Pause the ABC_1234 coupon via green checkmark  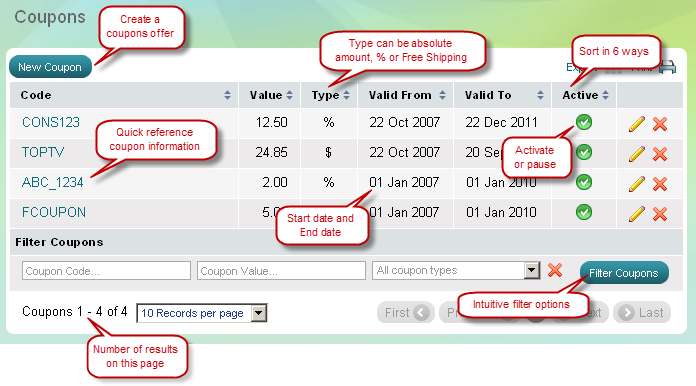pyautogui.click(x=584, y=182)
